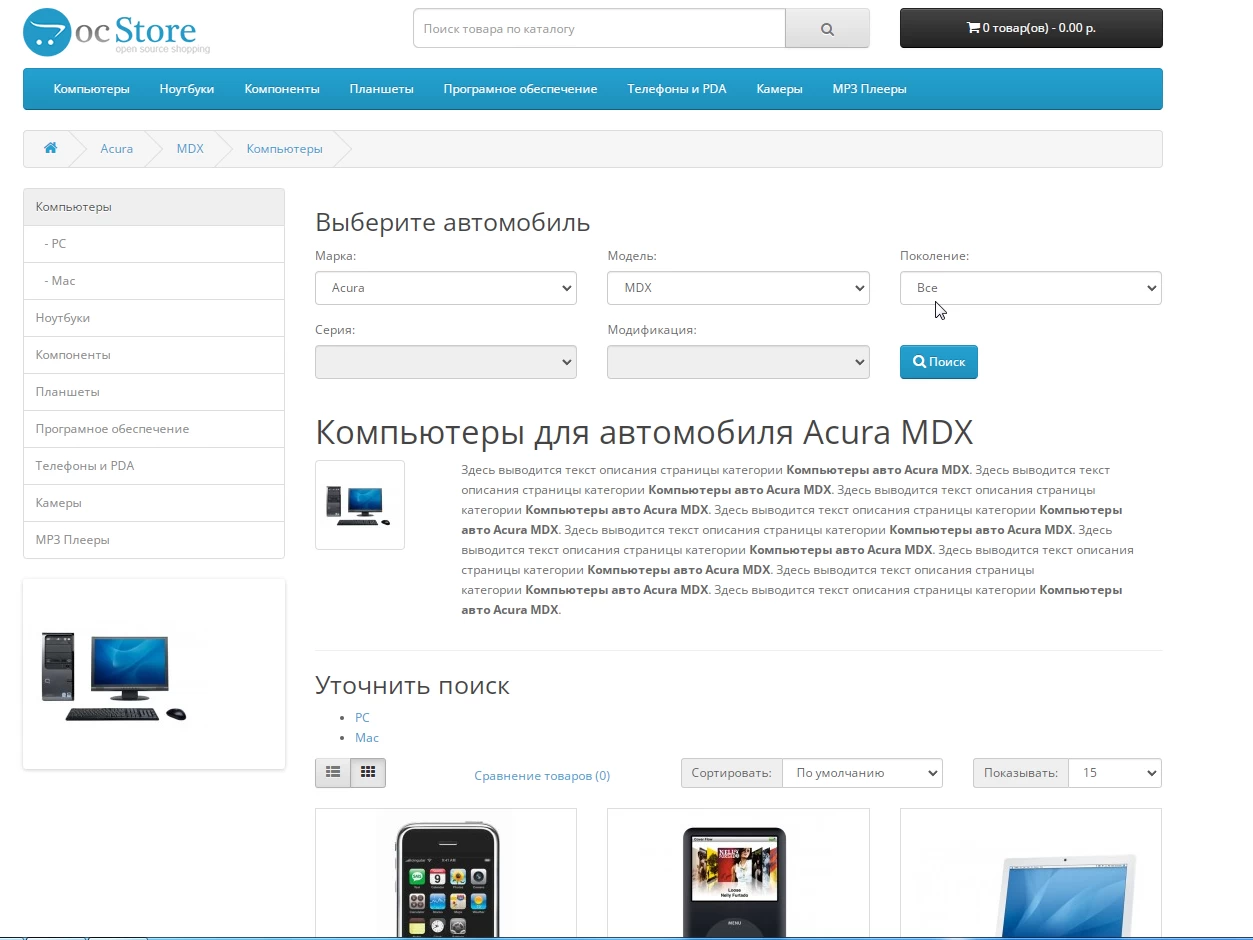The width and height of the screenshot is (1253, 940).
Task: Click the Mac link under Уточнить поиск
Action: tap(367, 738)
